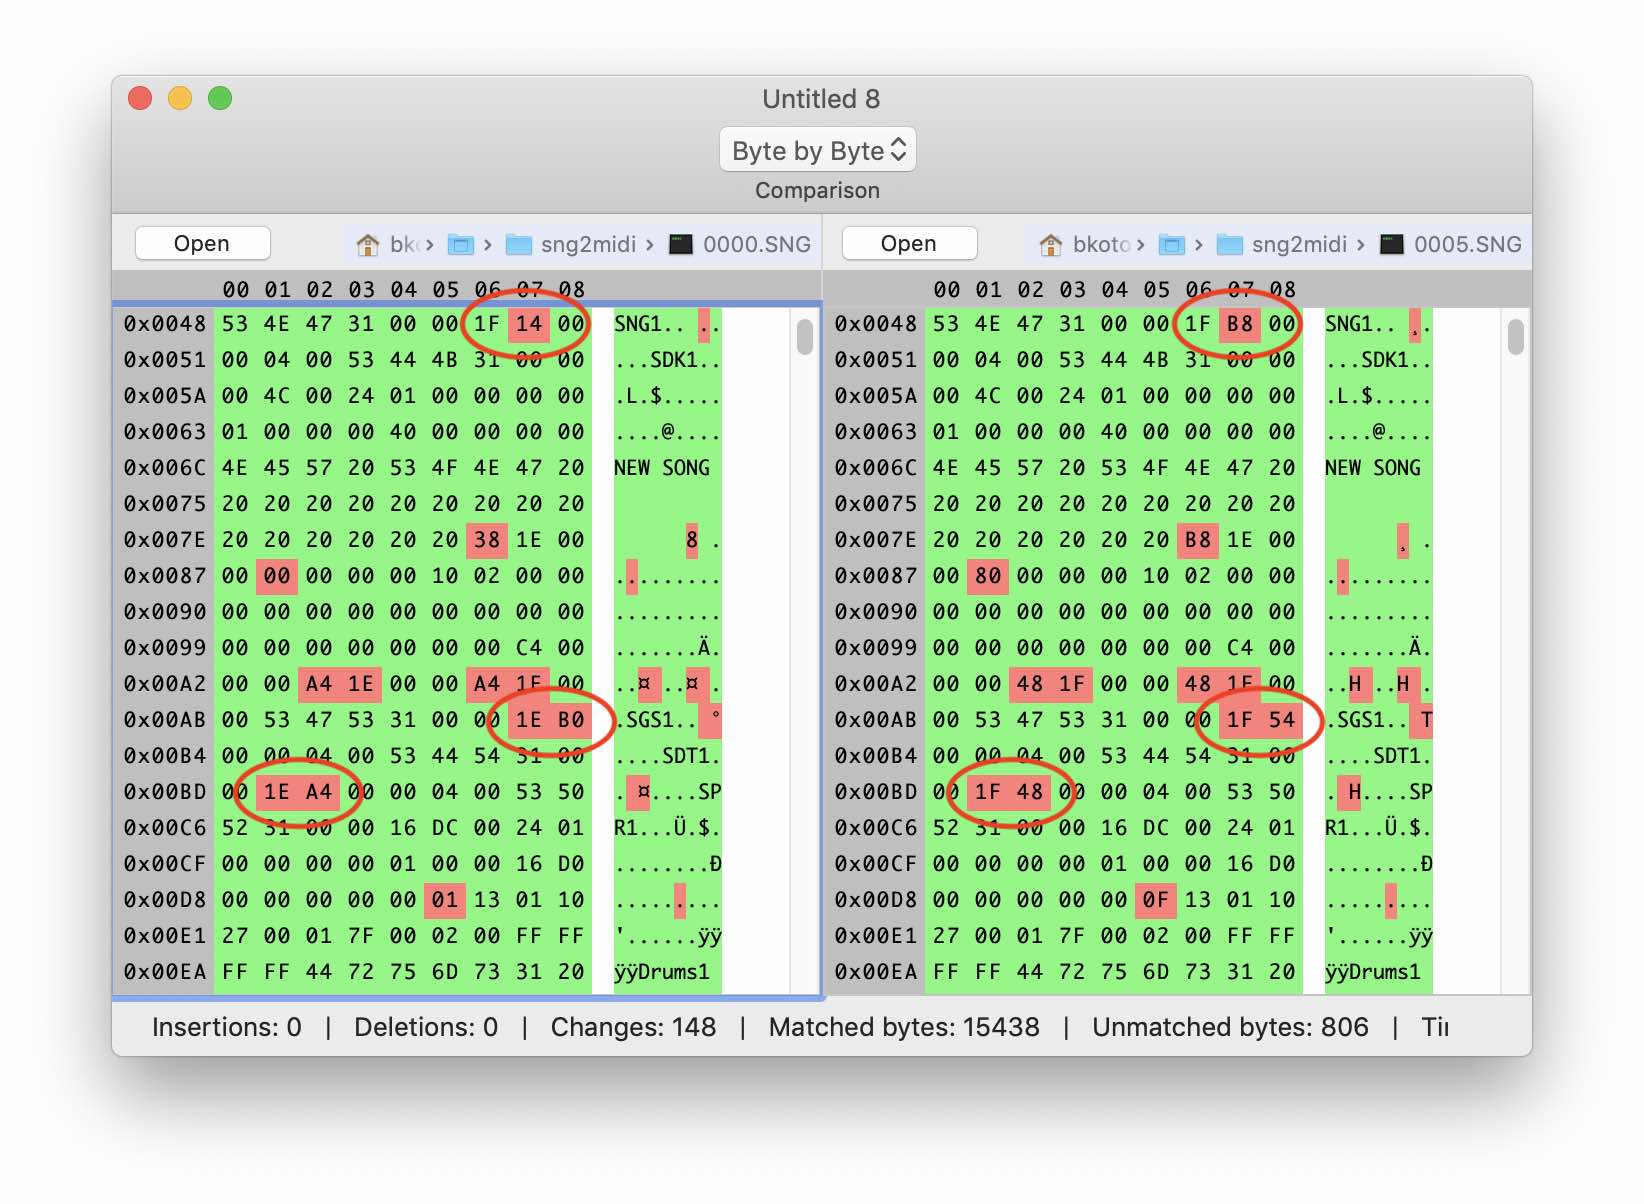
Task: Click the Unmatched bytes: 806 status entry
Action: coord(1230,1027)
